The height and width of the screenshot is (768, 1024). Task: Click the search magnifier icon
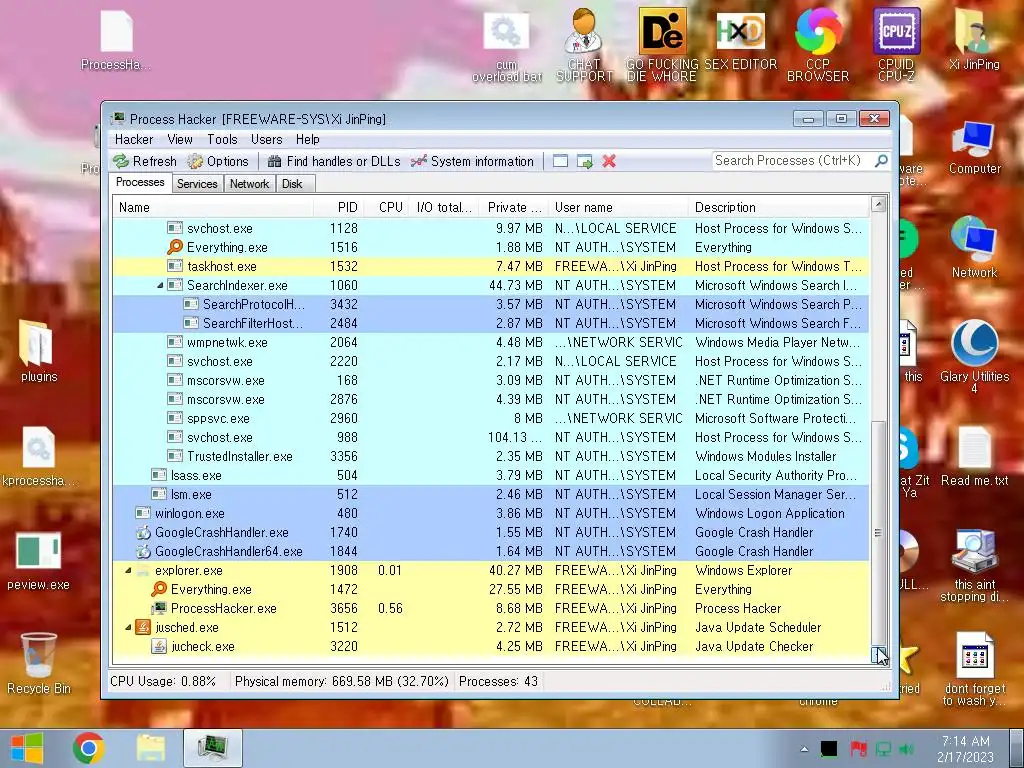[x=881, y=161]
